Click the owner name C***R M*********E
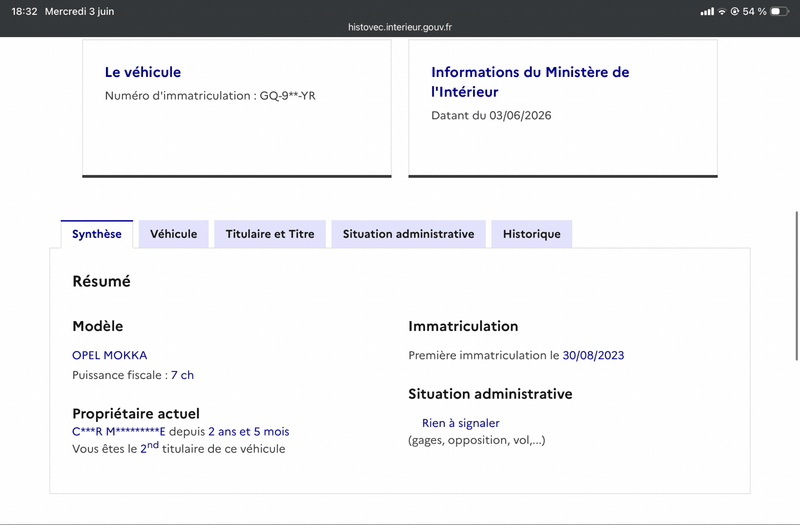800x525 pixels. click(118, 432)
